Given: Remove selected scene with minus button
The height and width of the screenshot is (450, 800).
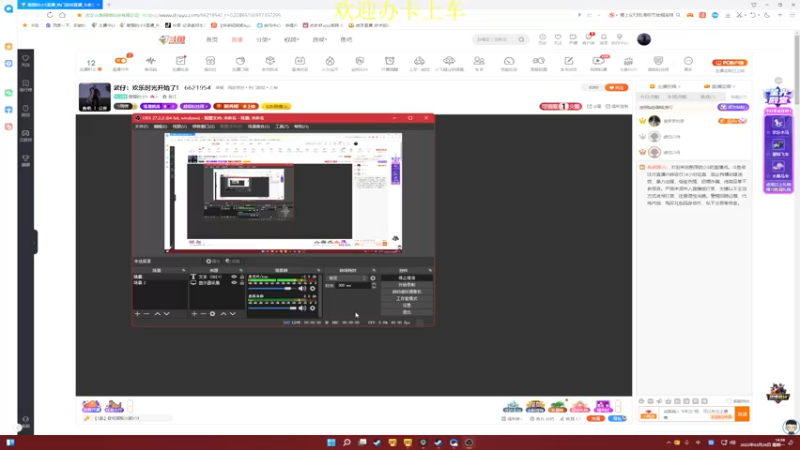Looking at the screenshot, I should pyautogui.click(x=146, y=314).
